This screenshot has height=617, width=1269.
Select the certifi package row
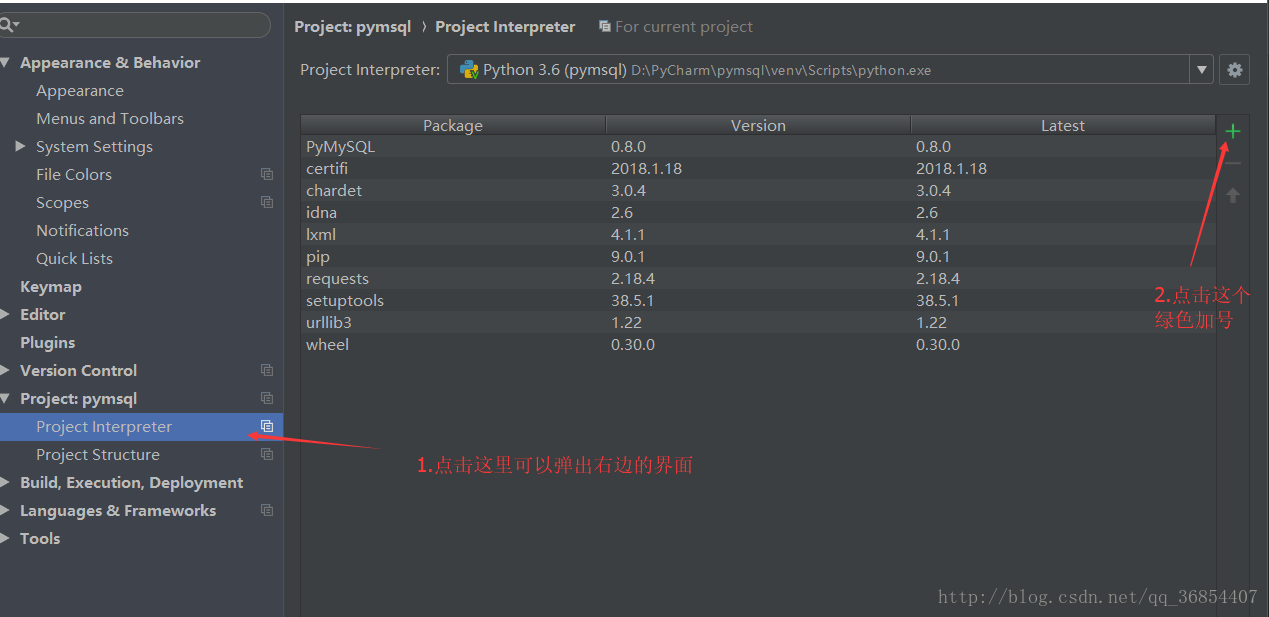point(758,168)
